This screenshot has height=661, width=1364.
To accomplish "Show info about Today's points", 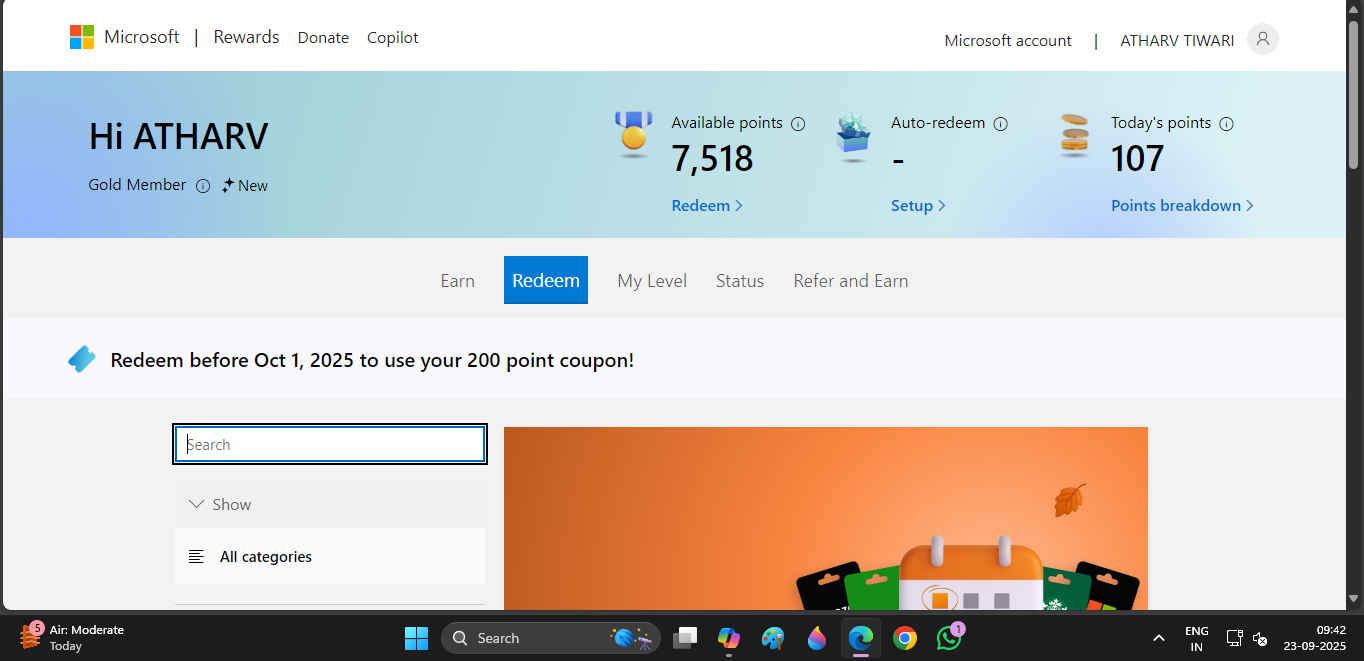I will pos(1227,124).
